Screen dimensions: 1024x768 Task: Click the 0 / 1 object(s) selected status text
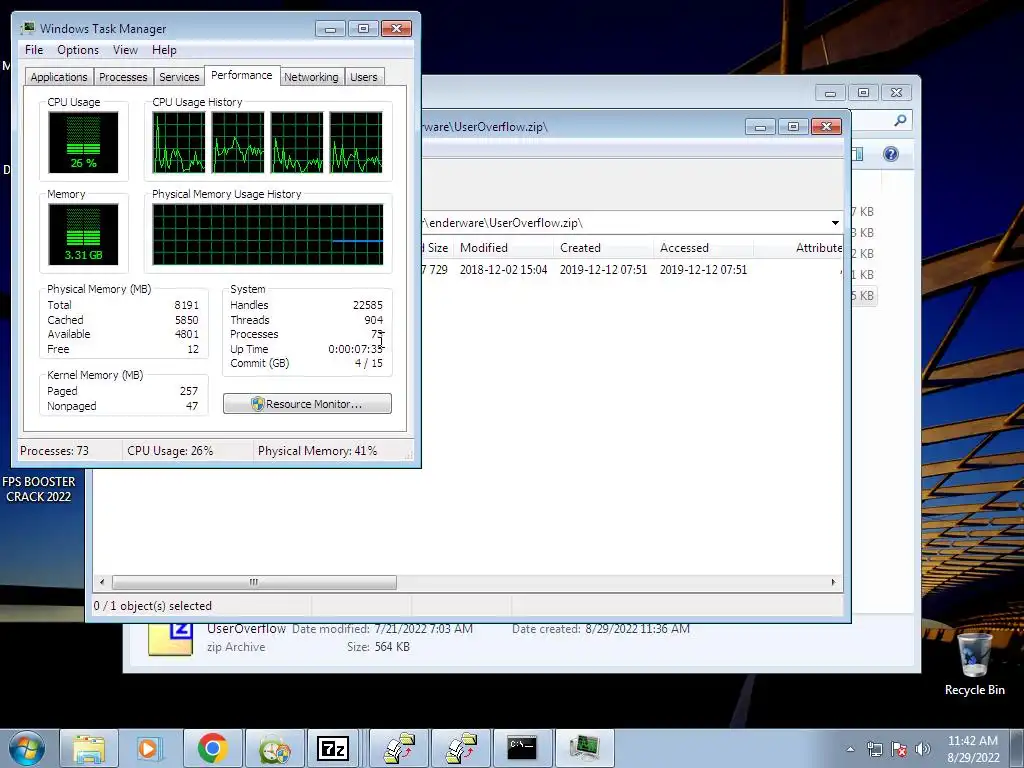pos(153,606)
